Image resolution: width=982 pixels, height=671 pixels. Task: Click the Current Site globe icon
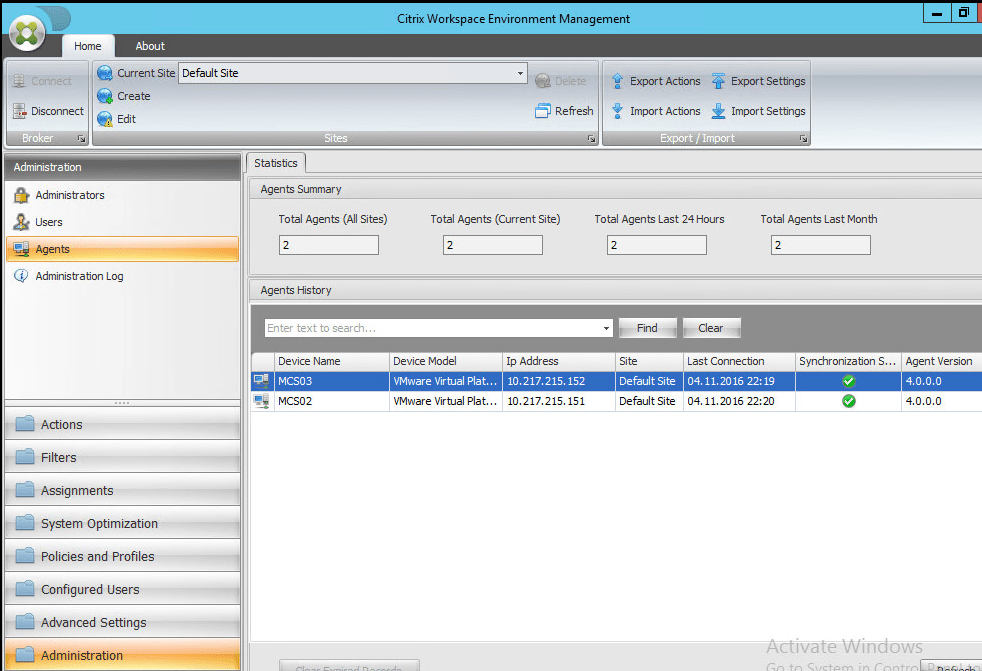(x=105, y=73)
